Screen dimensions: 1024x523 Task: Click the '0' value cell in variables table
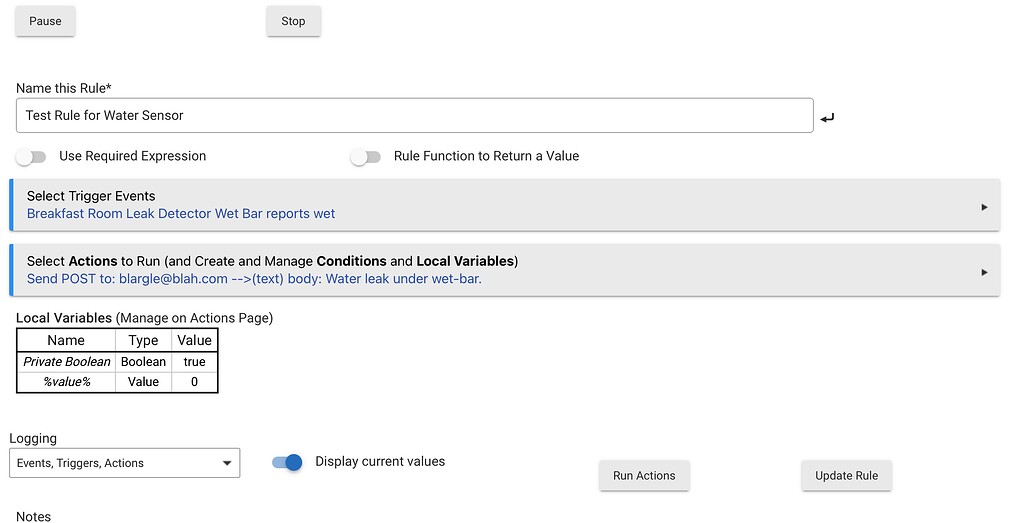195,382
